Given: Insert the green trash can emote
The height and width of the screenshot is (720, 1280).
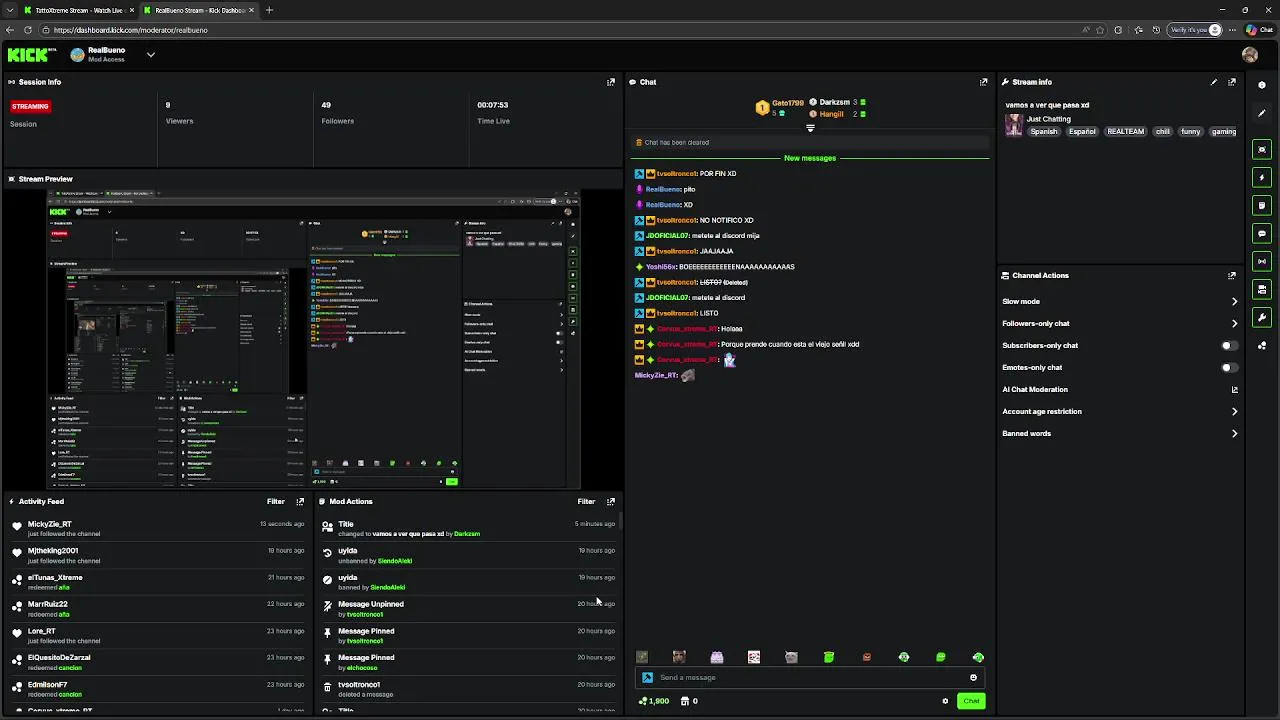Looking at the screenshot, I should pos(829,657).
